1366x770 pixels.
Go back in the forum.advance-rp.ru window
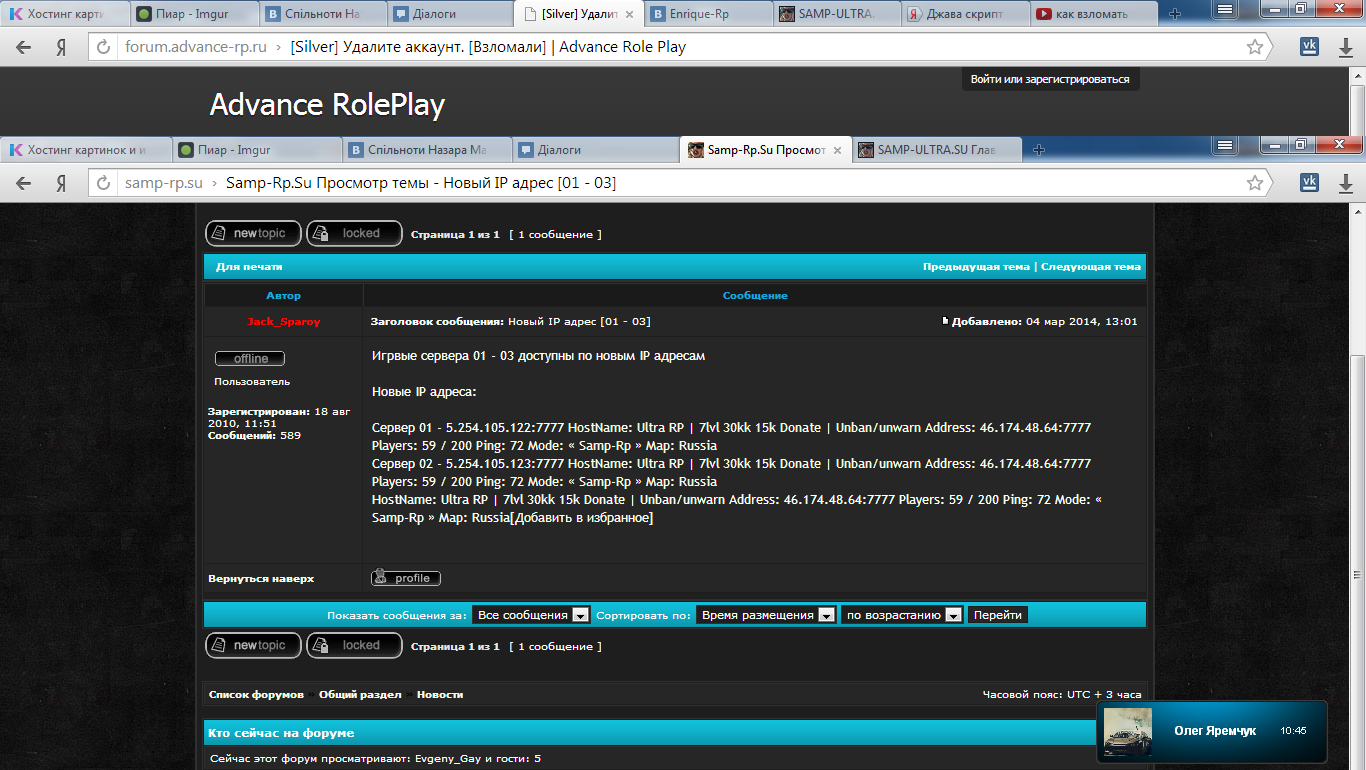24,47
